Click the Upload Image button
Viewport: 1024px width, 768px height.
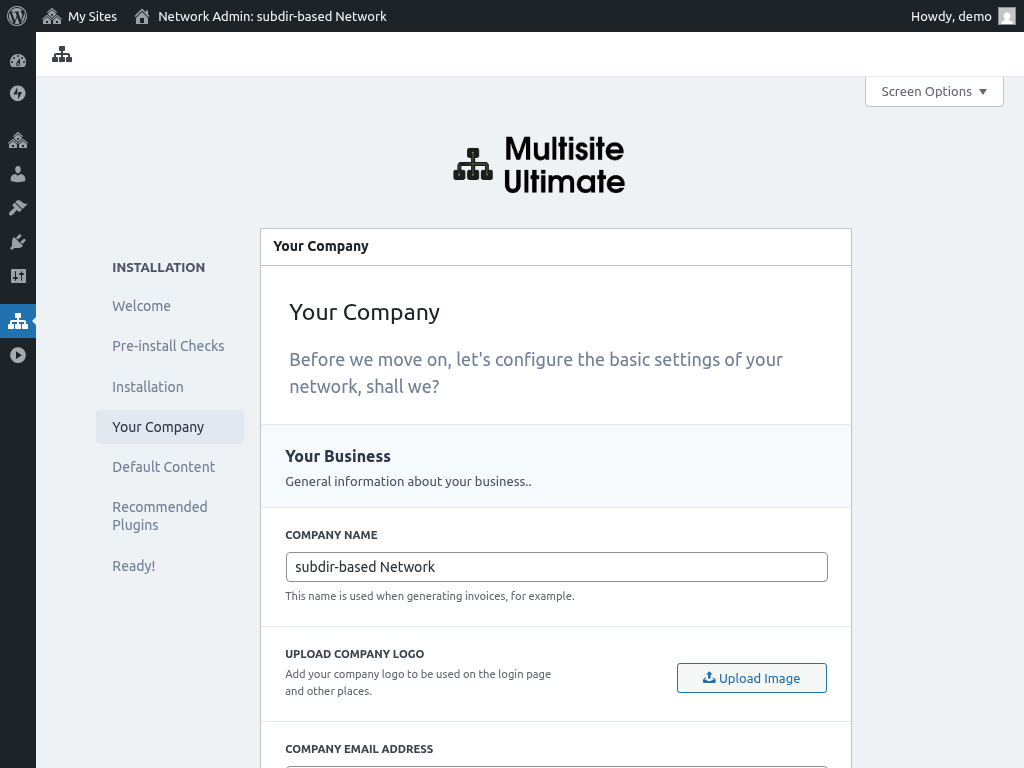(752, 678)
